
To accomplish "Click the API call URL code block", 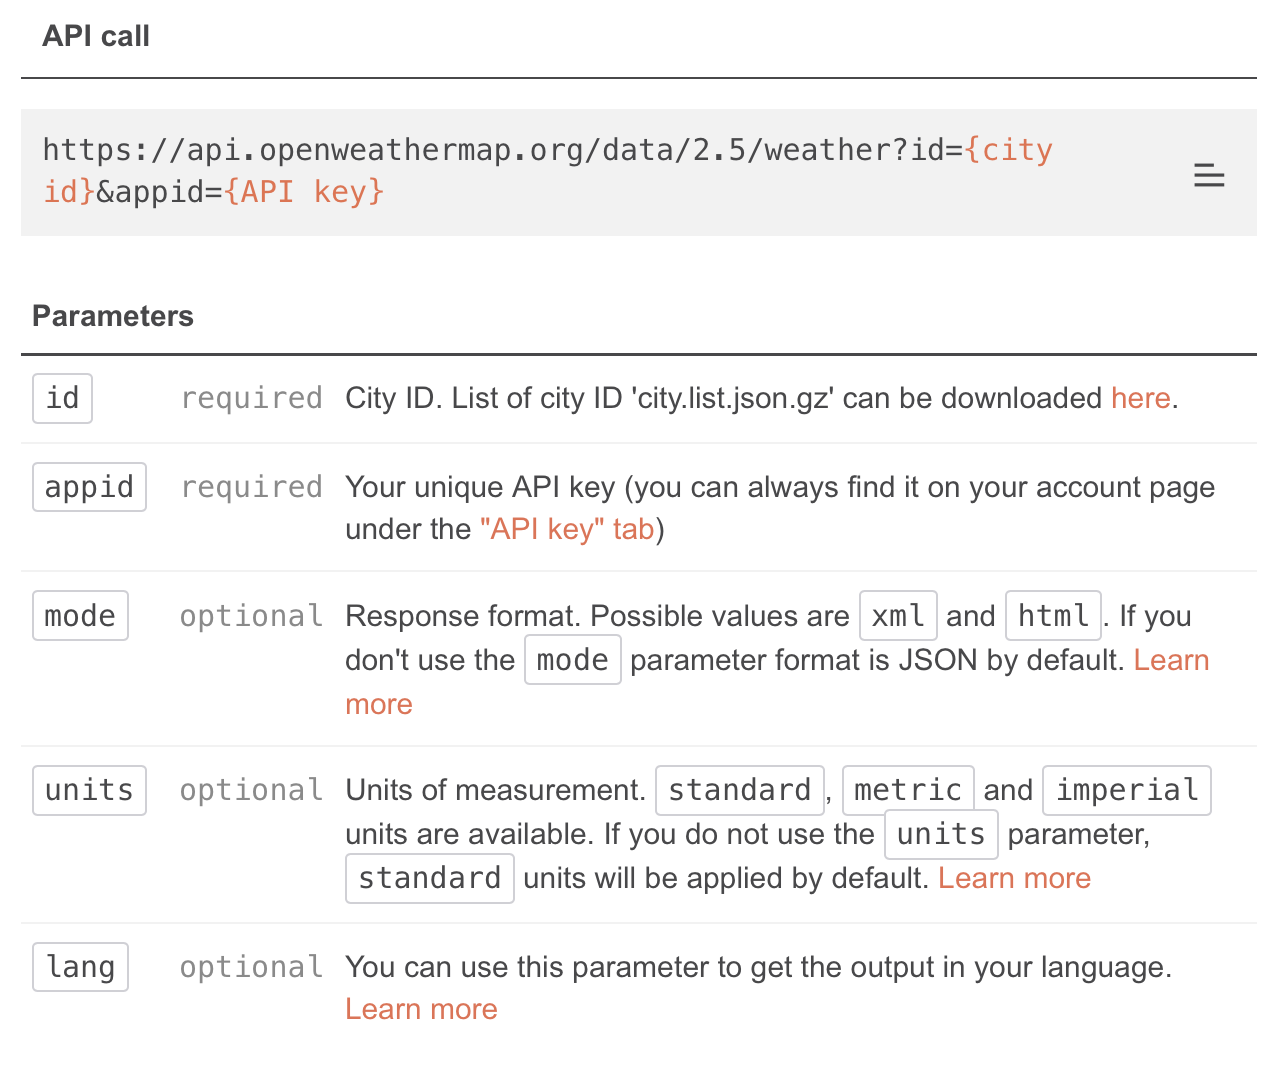I will pos(639,172).
